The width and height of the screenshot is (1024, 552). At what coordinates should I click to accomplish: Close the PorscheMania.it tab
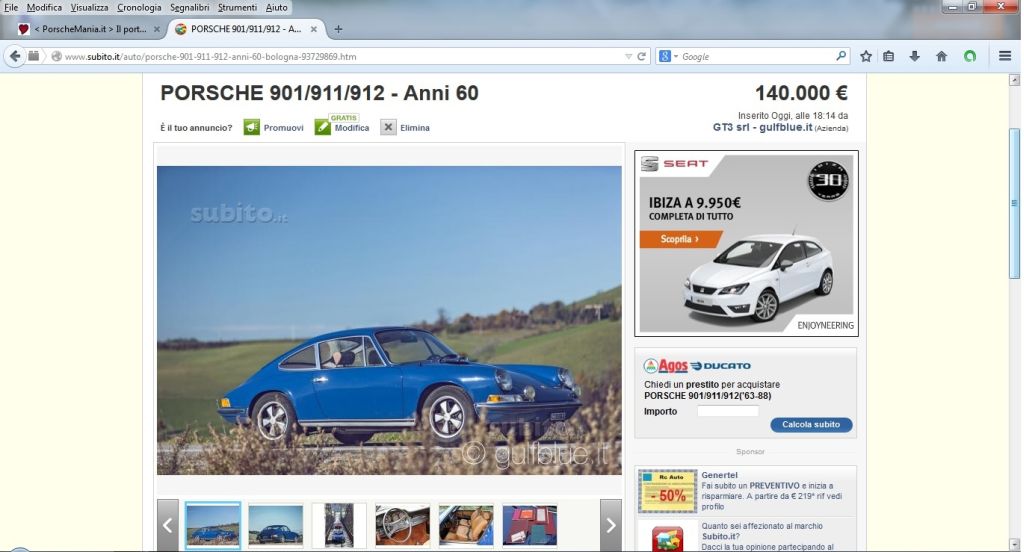point(157,29)
